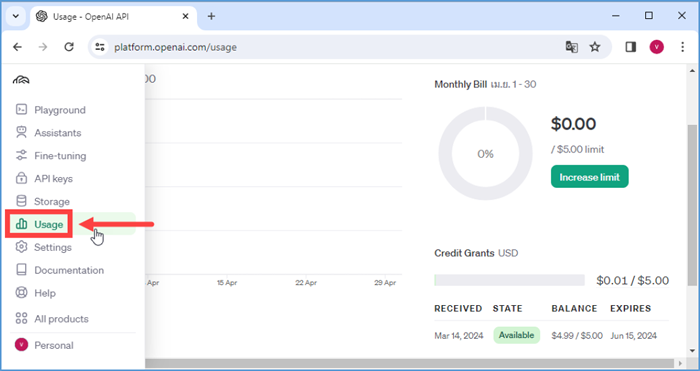700x371 pixels.
Task: Open the Chrome three-dot menu
Action: pyautogui.click(x=682, y=47)
